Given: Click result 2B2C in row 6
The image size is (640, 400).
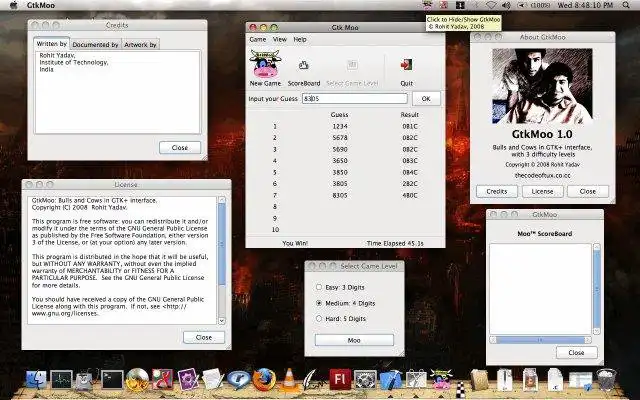Looking at the screenshot, I should click(x=410, y=184).
